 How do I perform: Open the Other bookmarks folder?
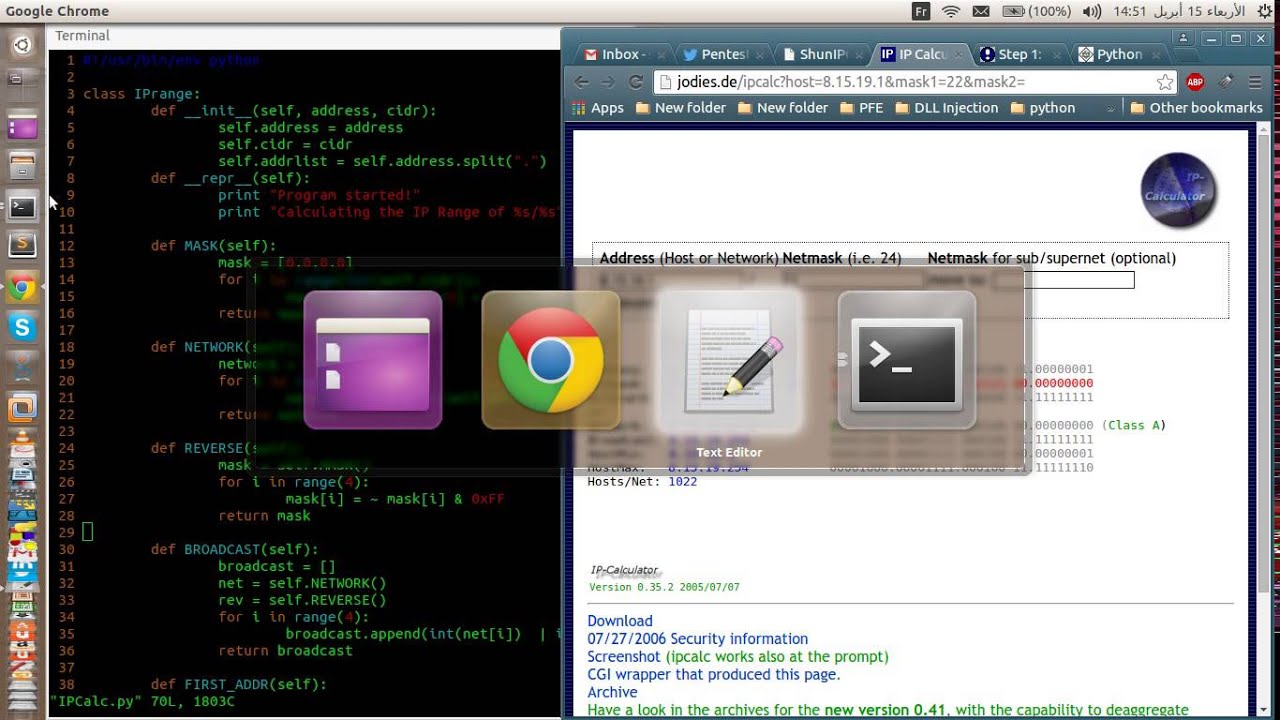1196,108
